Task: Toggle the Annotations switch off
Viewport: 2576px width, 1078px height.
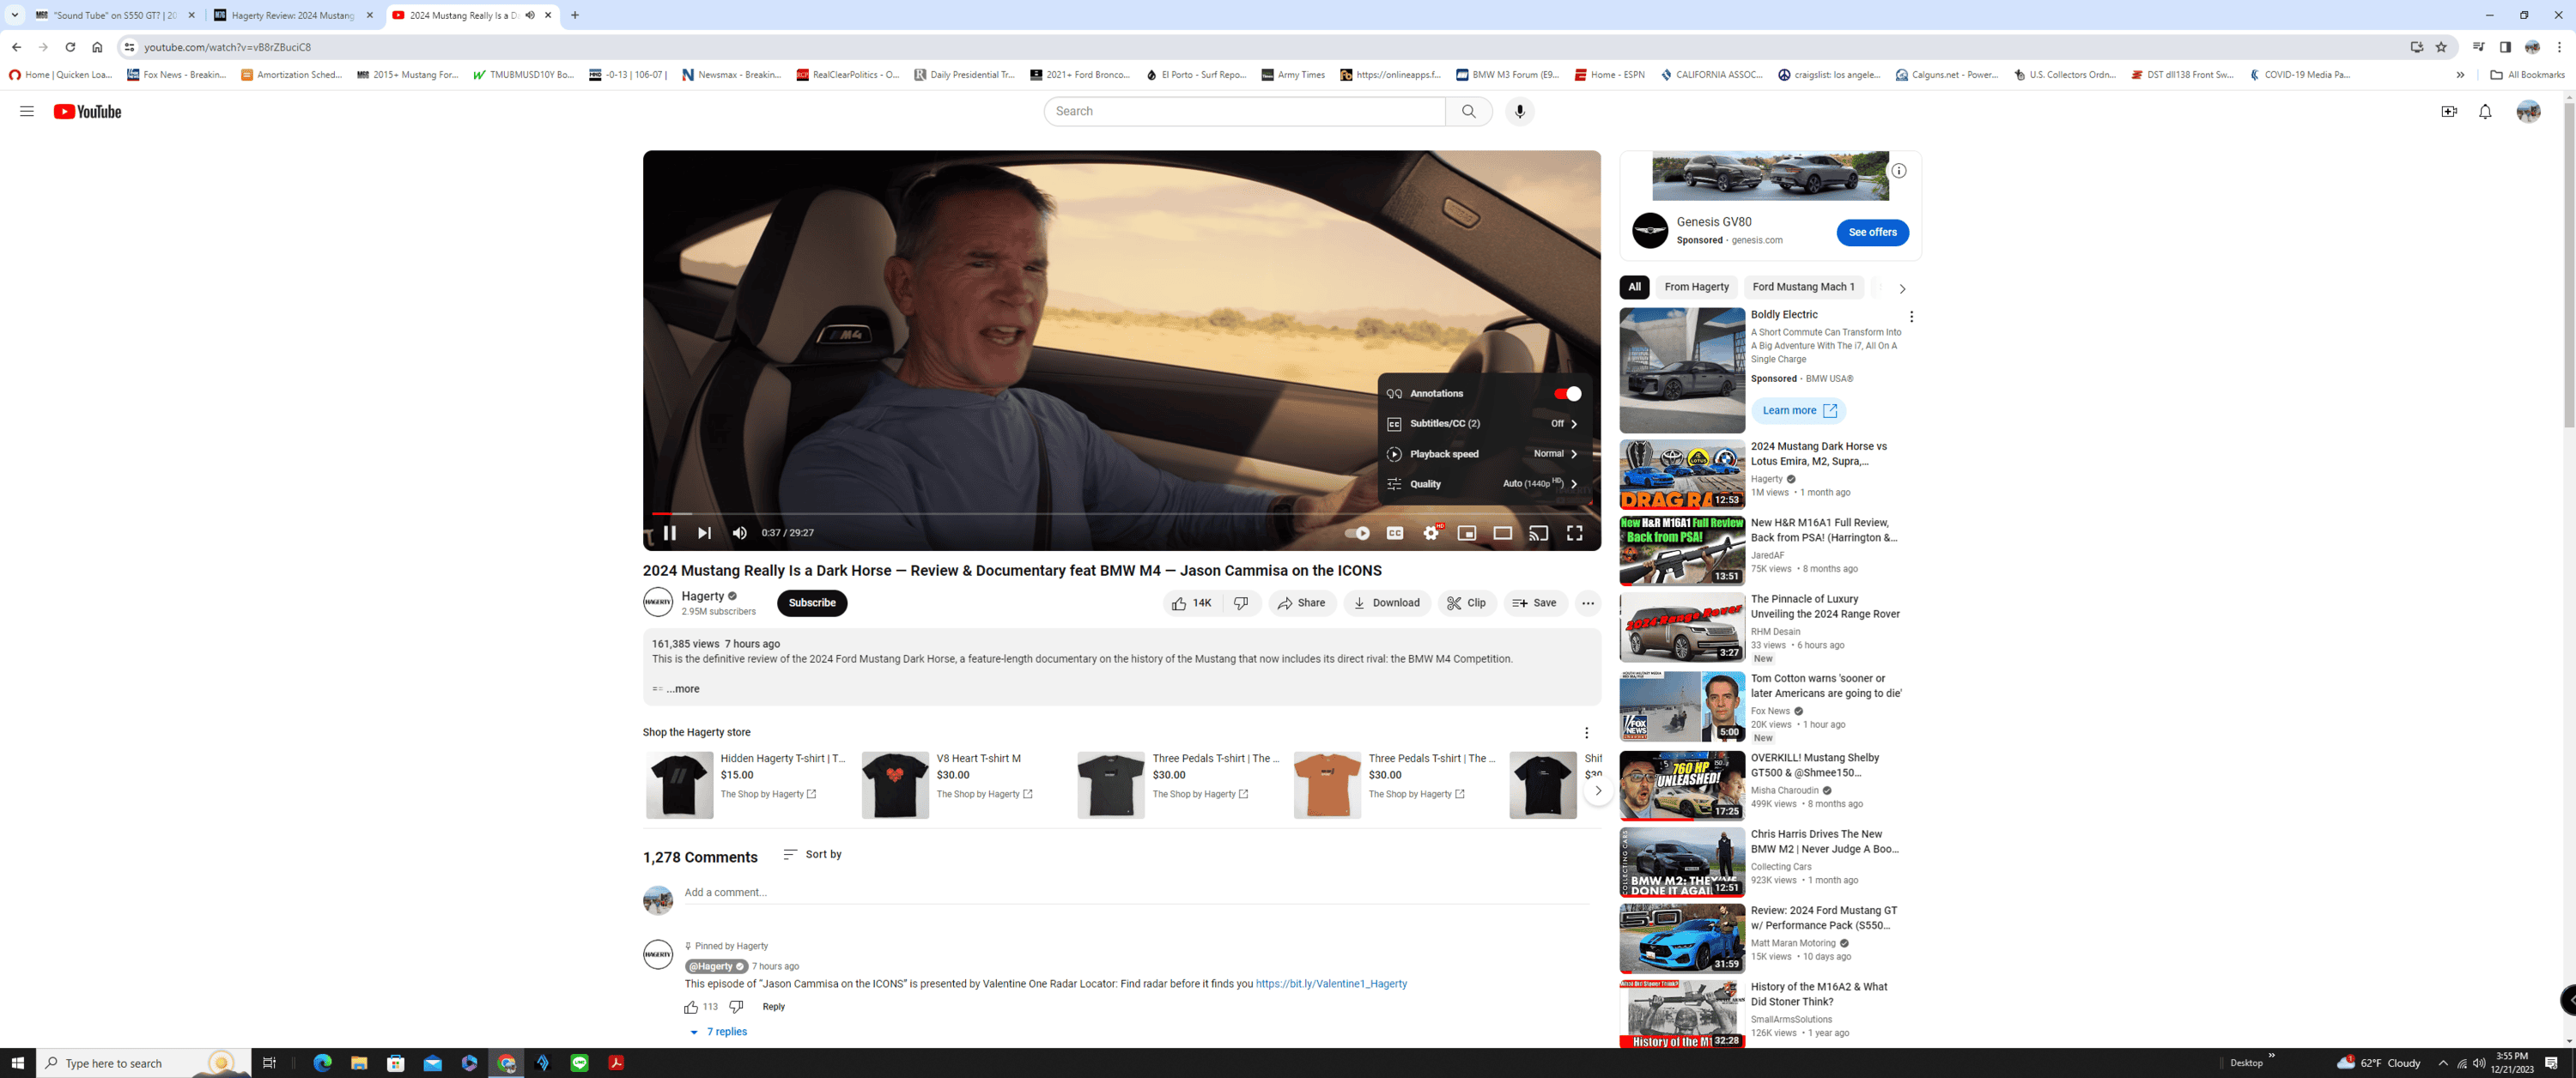Action: click(1567, 394)
